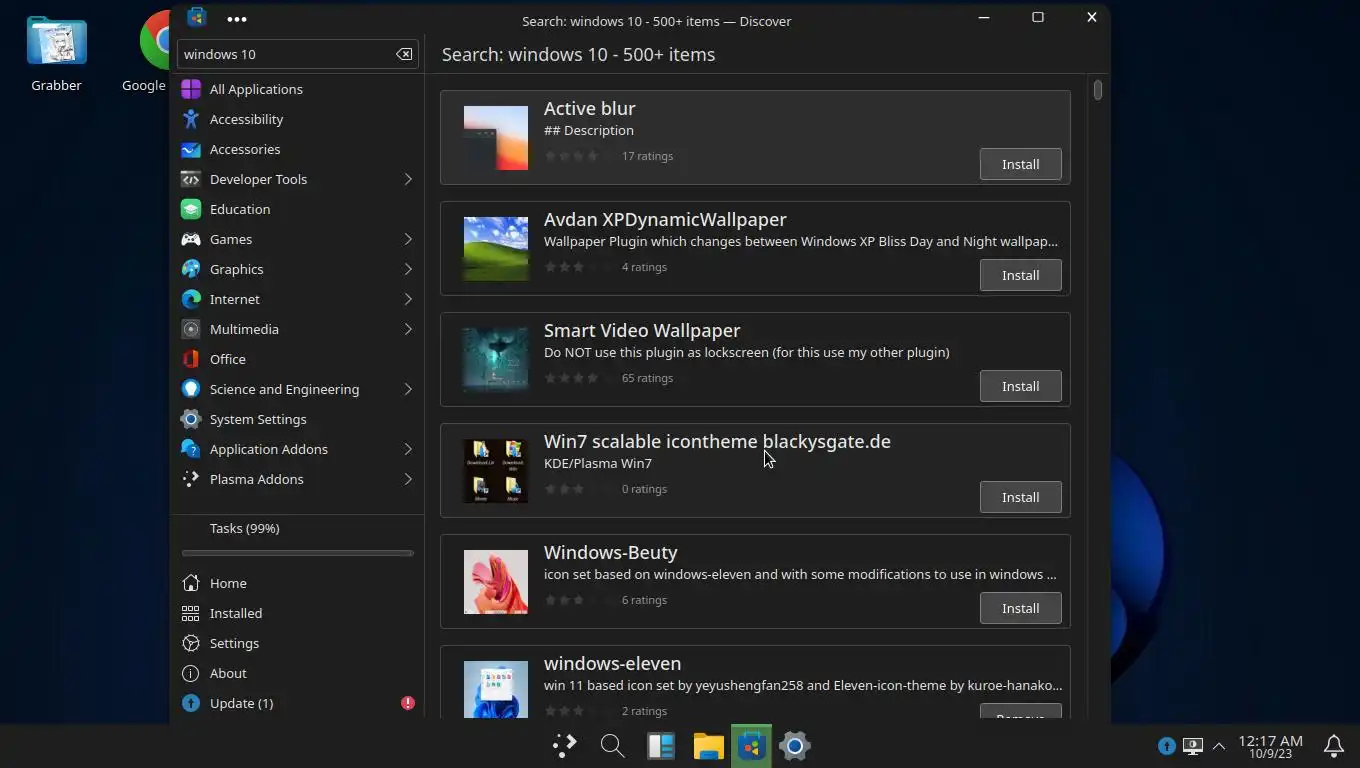Open the Avdan XP Bliss wallpaper thumbnail
Screen dimensions: 1360x768
(x=496, y=249)
